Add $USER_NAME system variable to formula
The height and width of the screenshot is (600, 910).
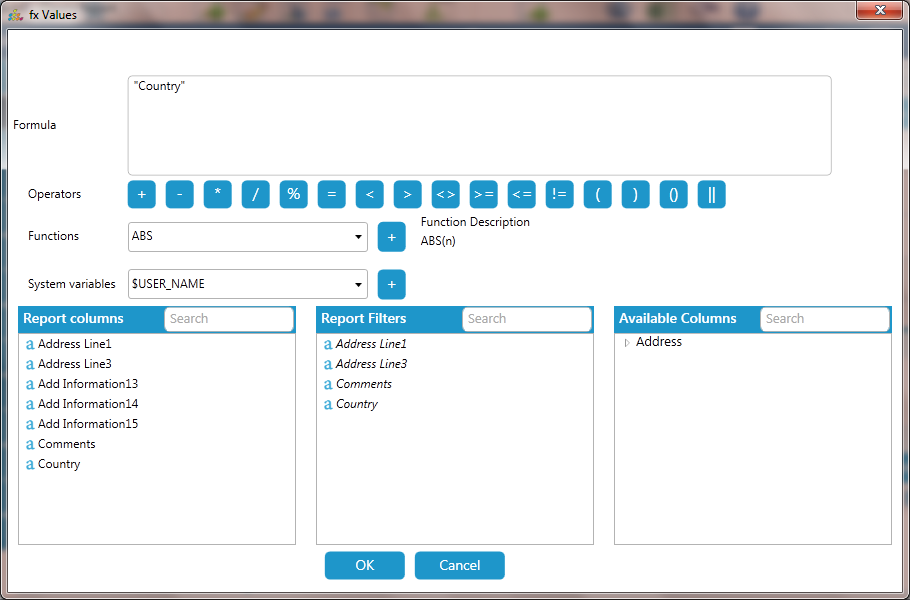pyautogui.click(x=391, y=284)
